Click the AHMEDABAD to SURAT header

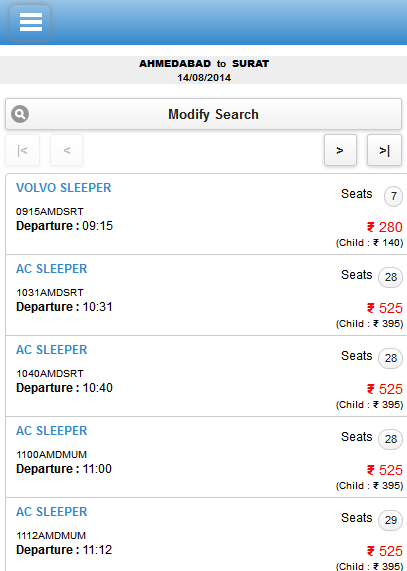[204, 63]
